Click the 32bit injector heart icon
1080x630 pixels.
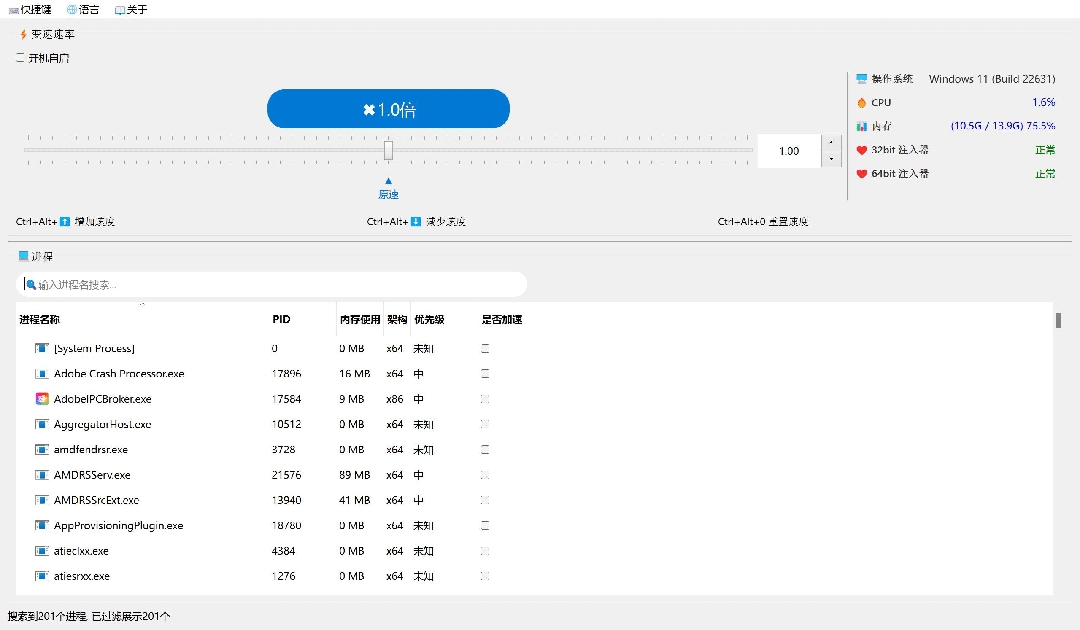point(861,150)
